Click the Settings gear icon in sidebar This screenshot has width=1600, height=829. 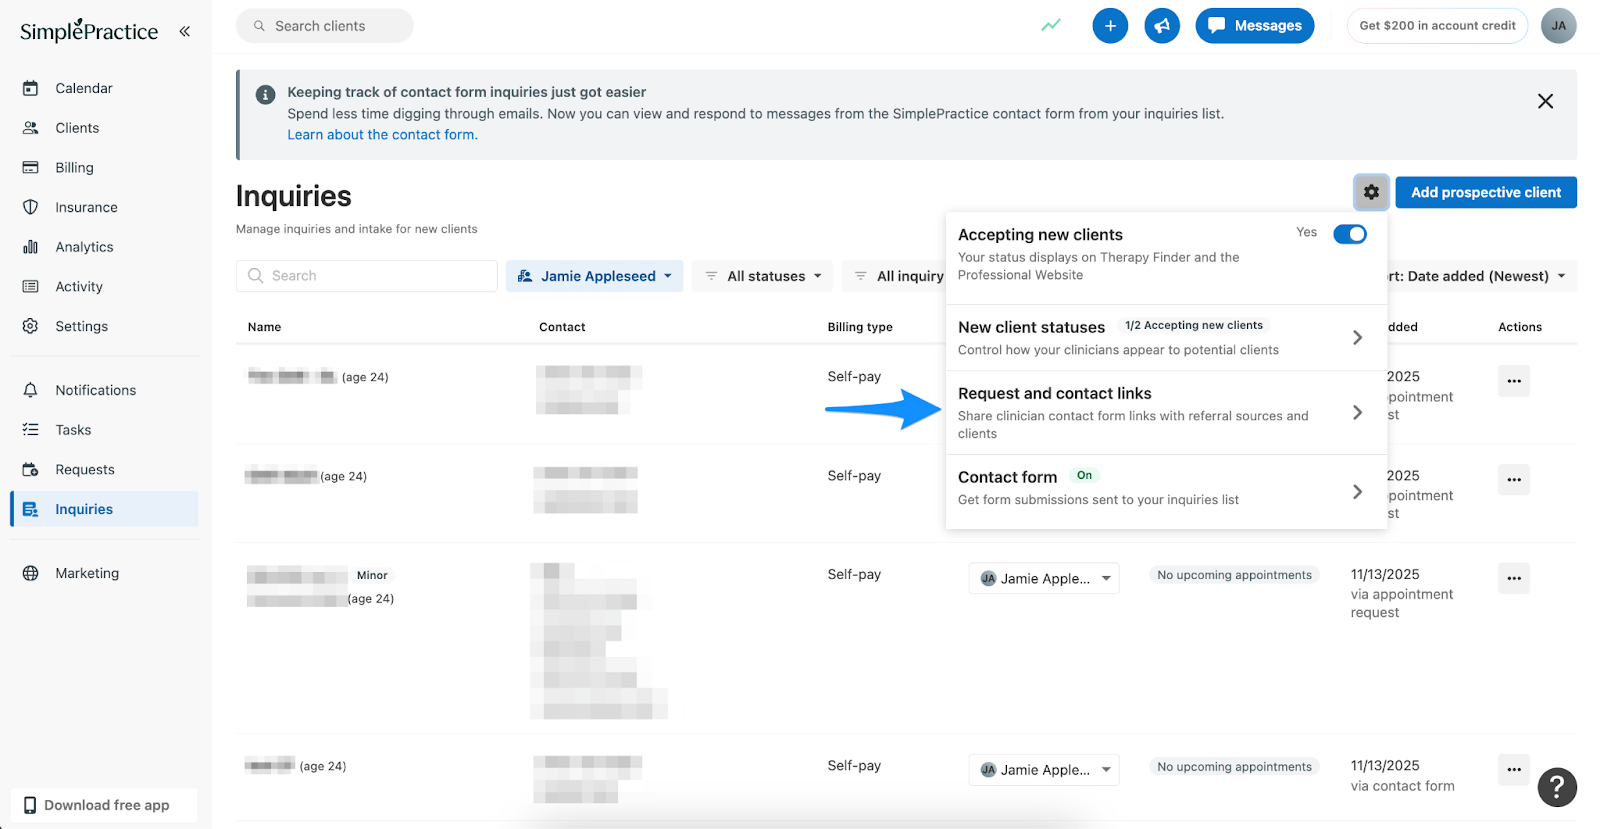pos(30,326)
